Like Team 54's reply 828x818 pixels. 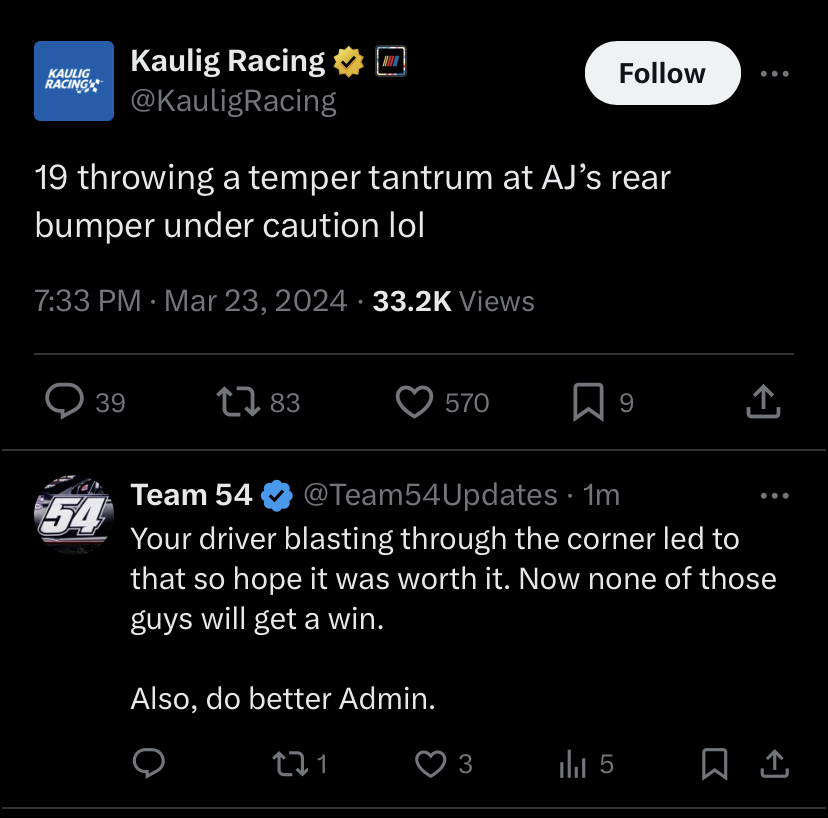point(430,764)
